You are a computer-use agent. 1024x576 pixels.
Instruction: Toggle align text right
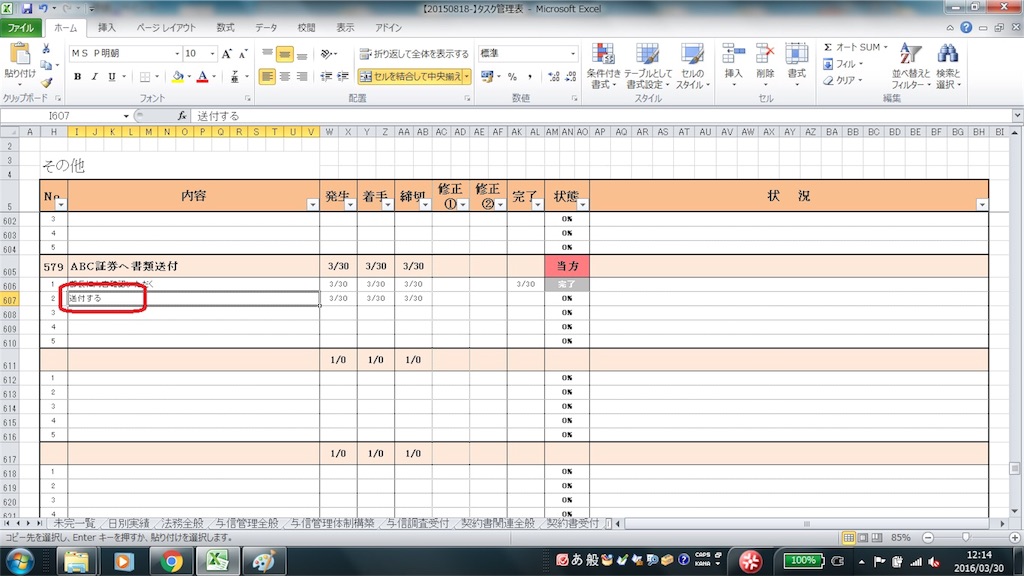tap(302, 76)
